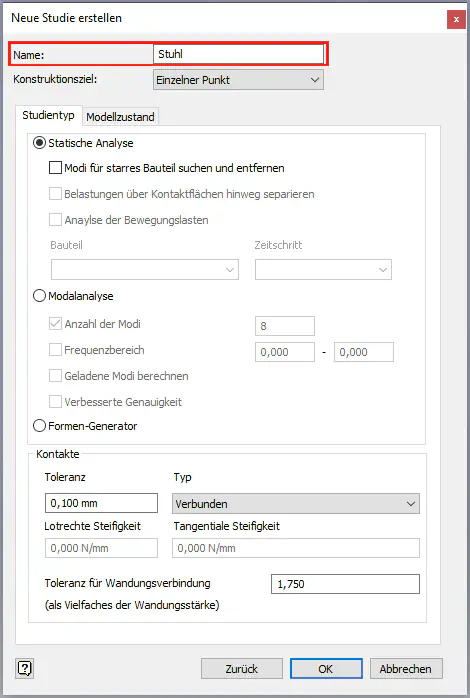Select Modalanalyse radio button
Image resolution: width=470 pixels, height=698 pixels.
click(x=40, y=296)
